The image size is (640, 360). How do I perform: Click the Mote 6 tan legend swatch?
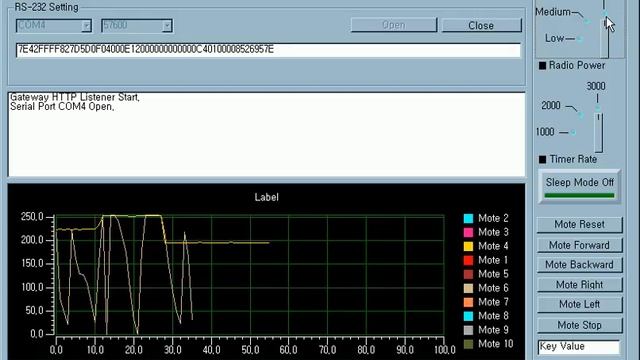tap(468, 288)
